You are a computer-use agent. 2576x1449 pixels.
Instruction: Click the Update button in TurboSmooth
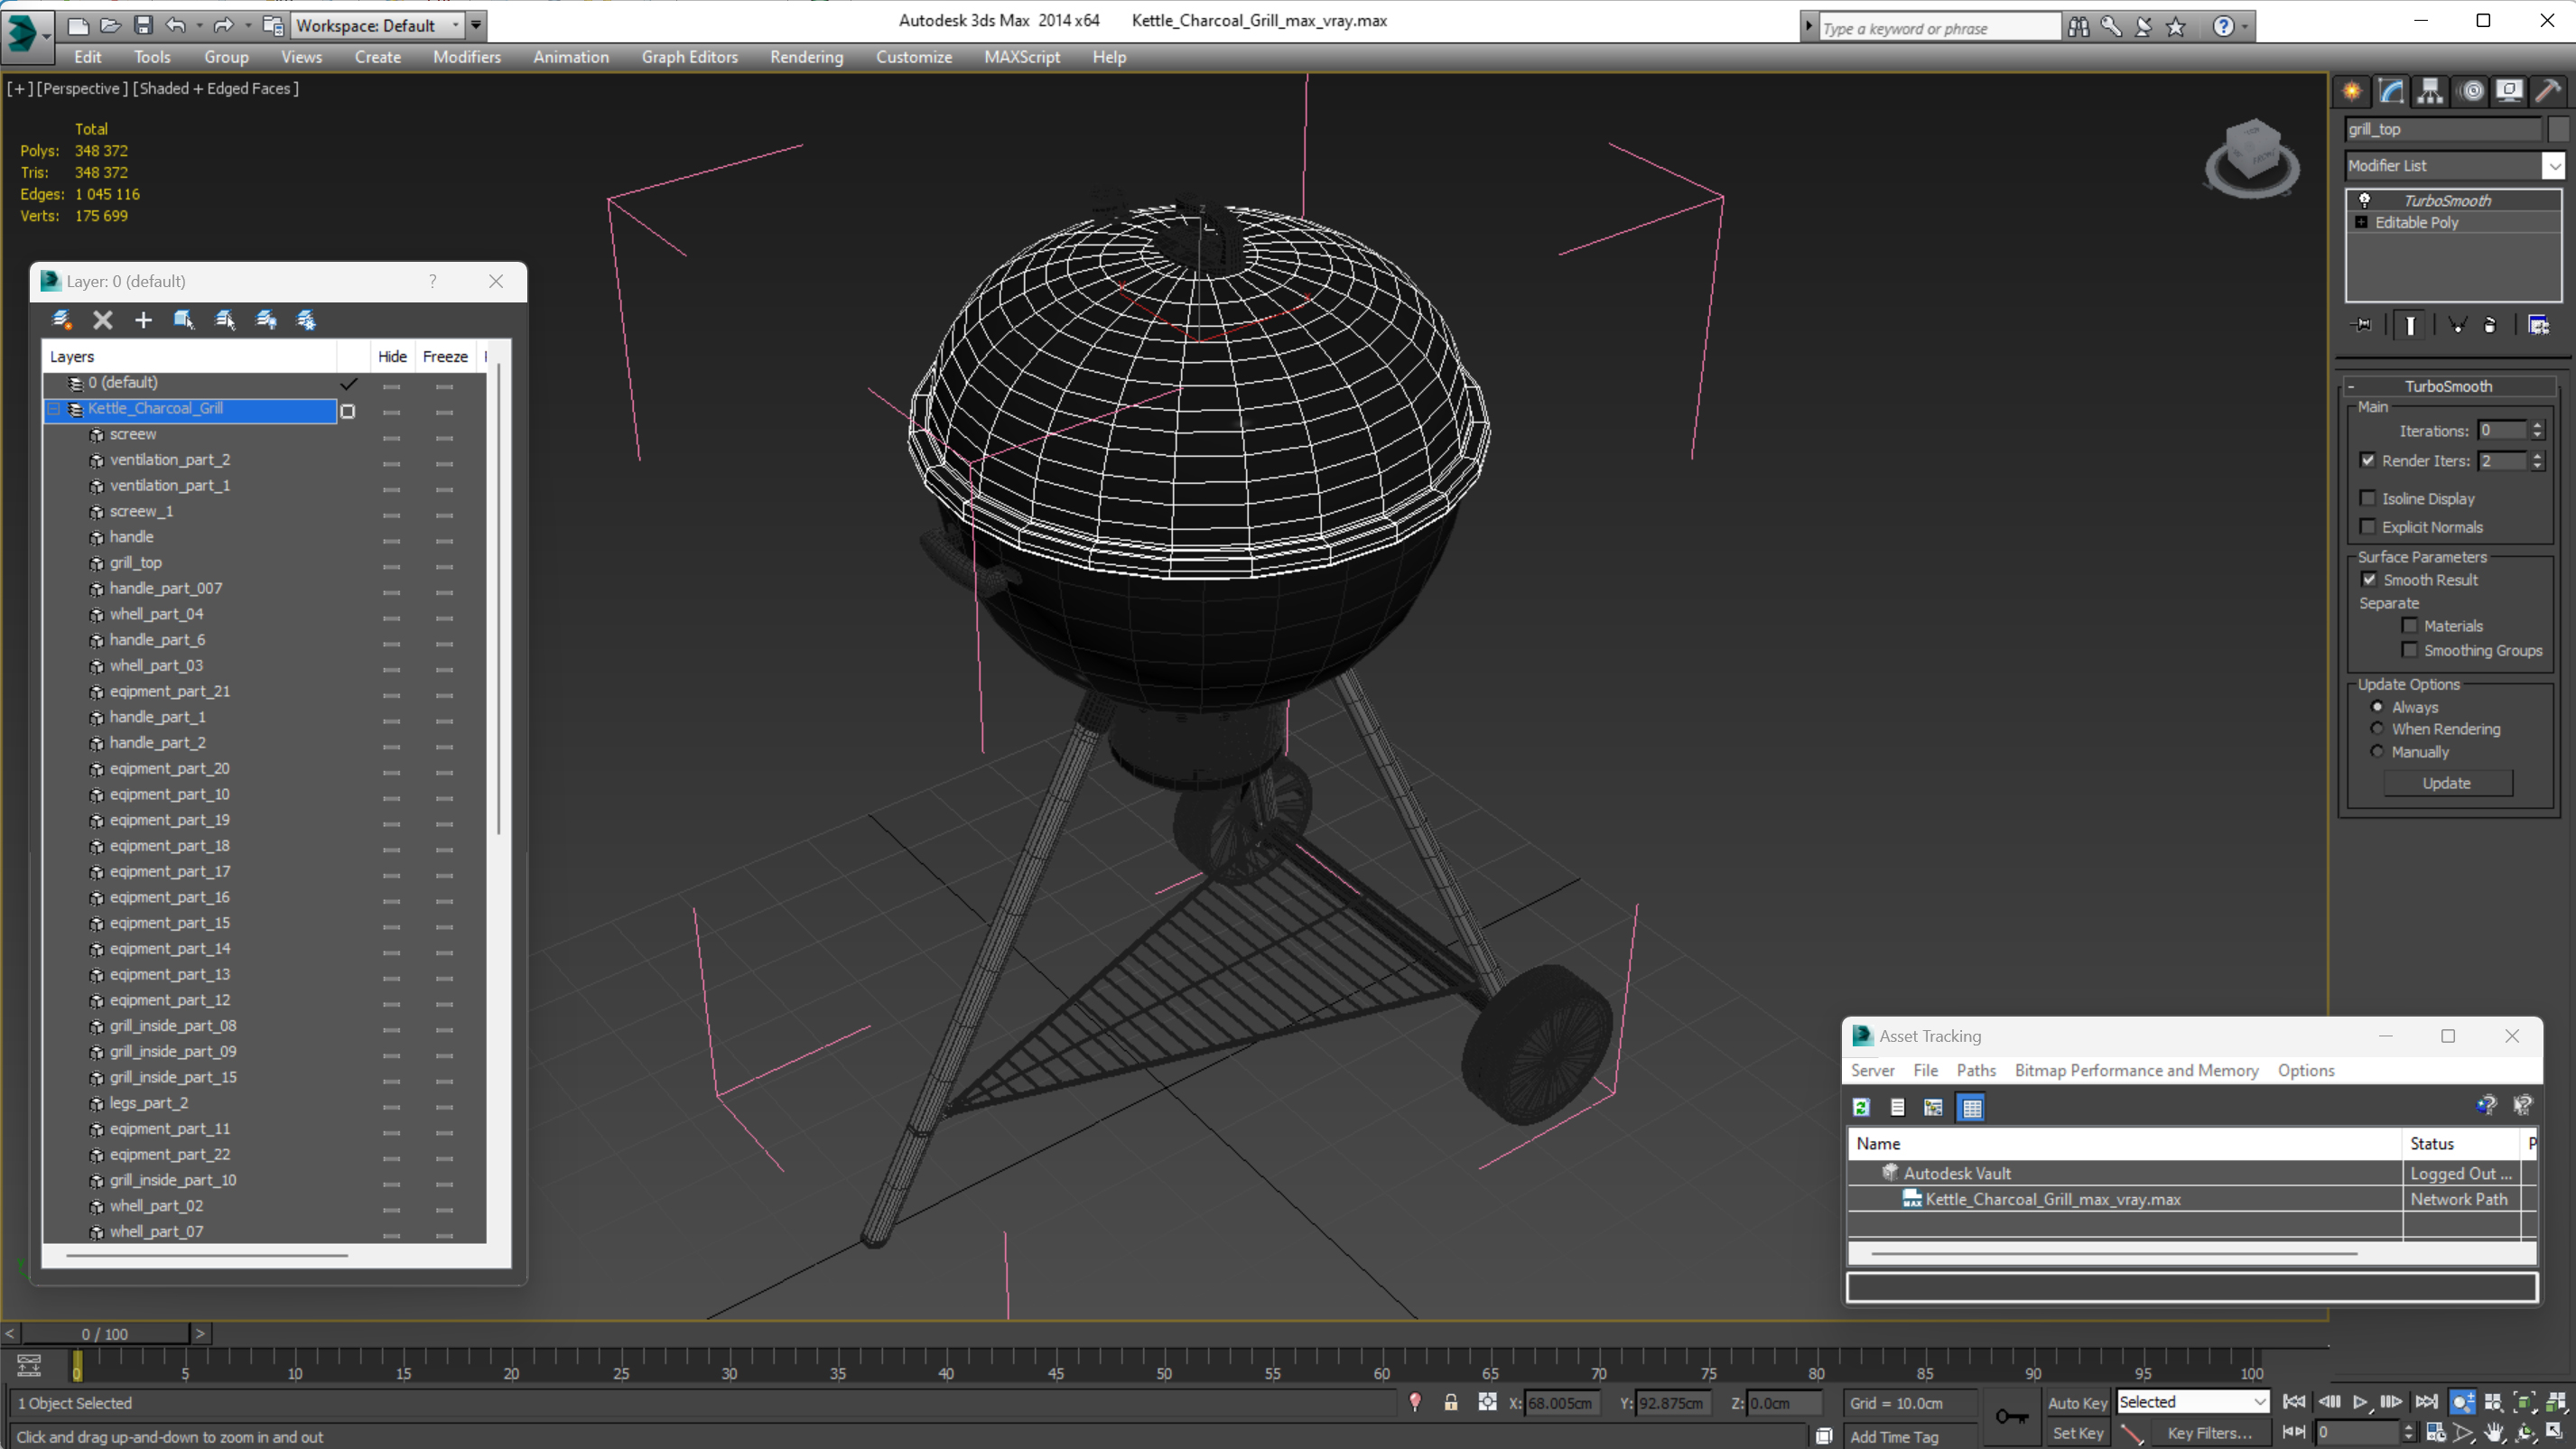pos(2446,783)
